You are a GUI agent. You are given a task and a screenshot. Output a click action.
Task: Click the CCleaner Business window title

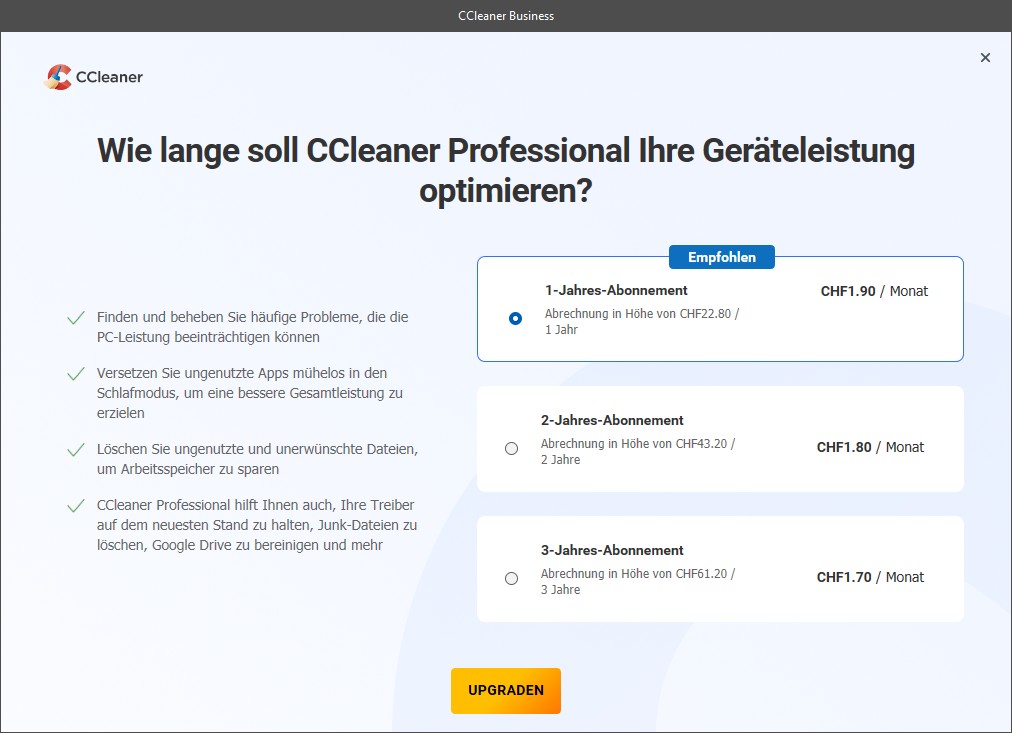point(506,15)
